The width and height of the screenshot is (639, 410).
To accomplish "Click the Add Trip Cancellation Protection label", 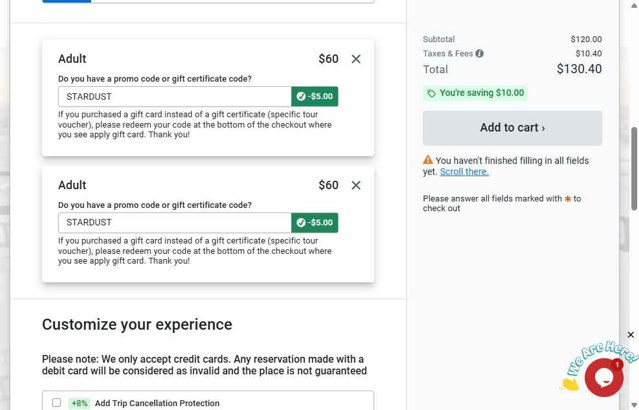I will (x=157, y=403).
